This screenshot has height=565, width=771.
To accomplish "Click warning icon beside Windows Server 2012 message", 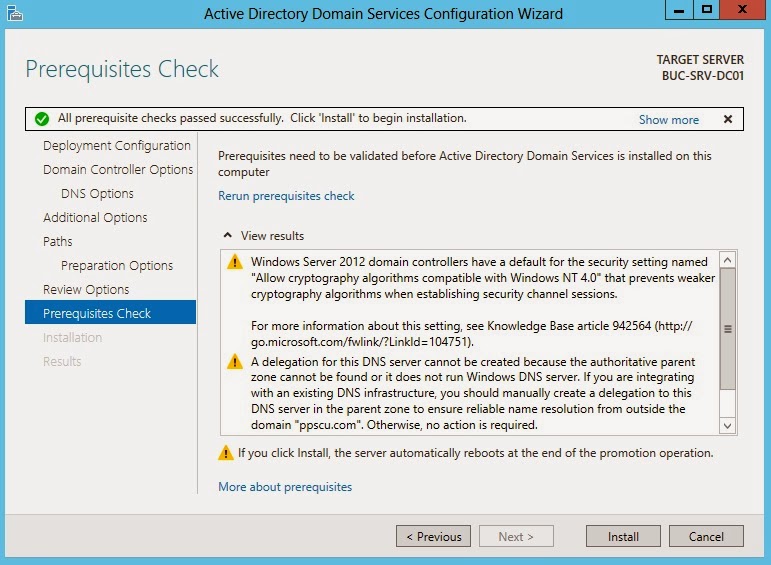I will click(235, 262).
